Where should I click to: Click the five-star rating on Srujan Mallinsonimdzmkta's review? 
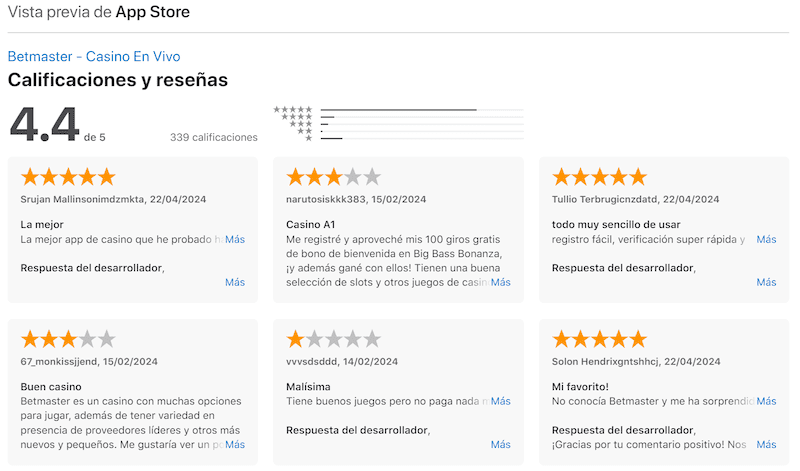click(x=68, y=177)
